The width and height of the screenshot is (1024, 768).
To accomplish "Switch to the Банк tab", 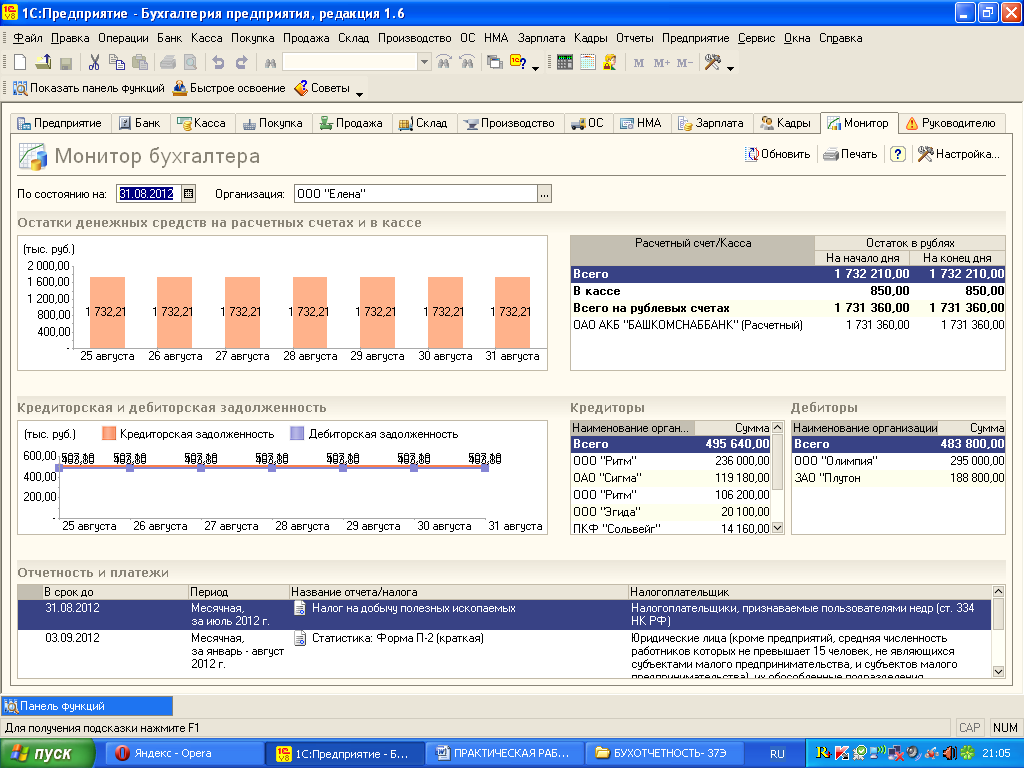I will click(140, 123).
